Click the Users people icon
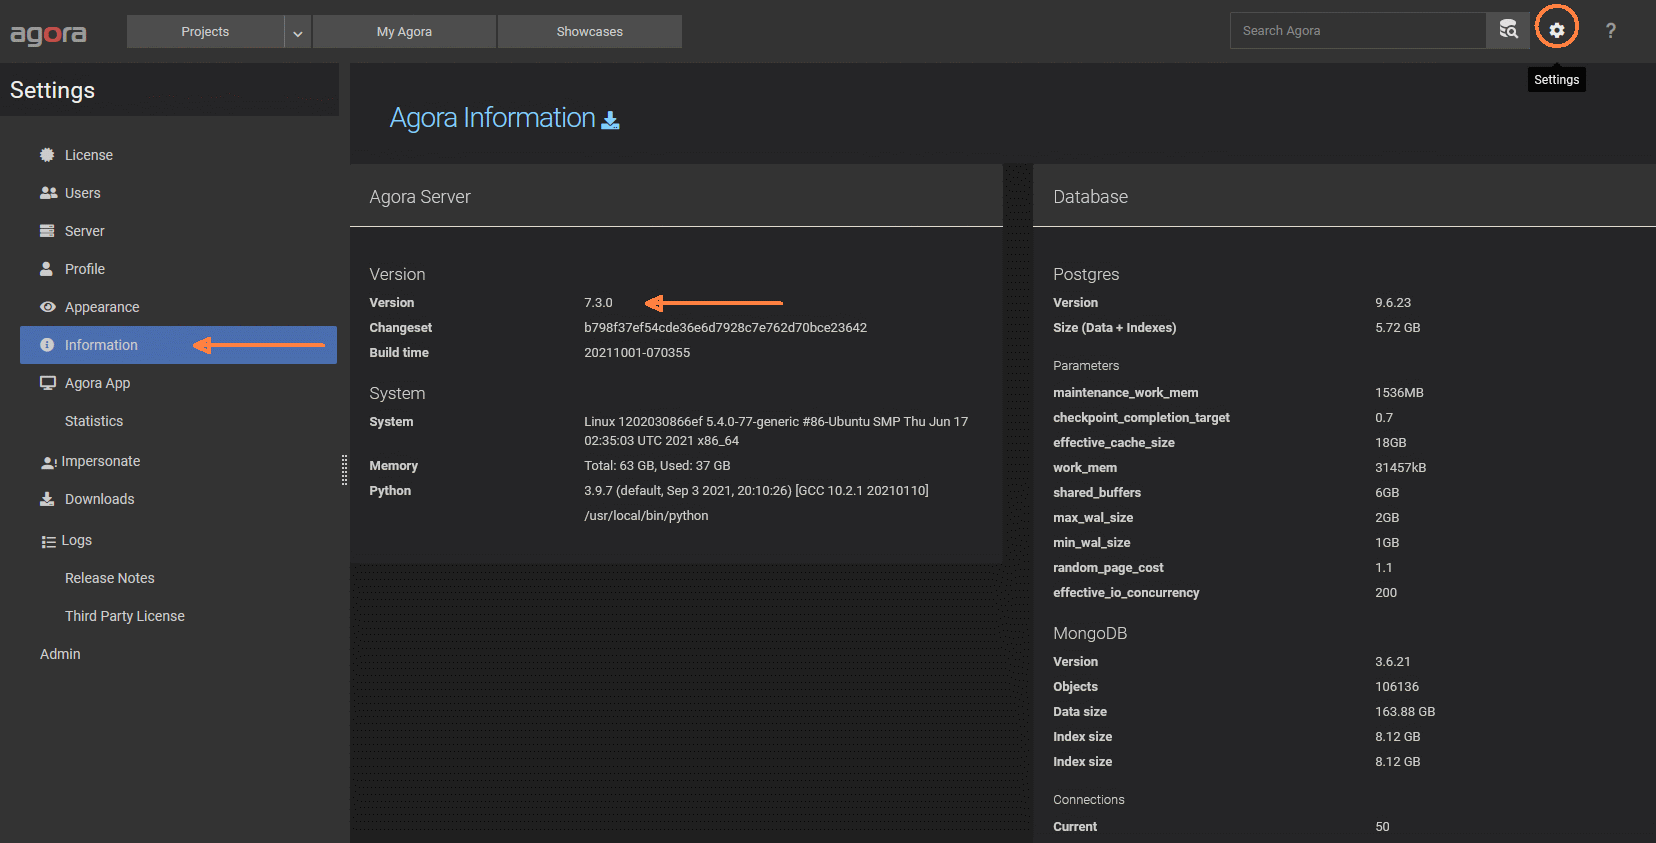The width and height of the screenshot is (1656, 843). [48, 193]
